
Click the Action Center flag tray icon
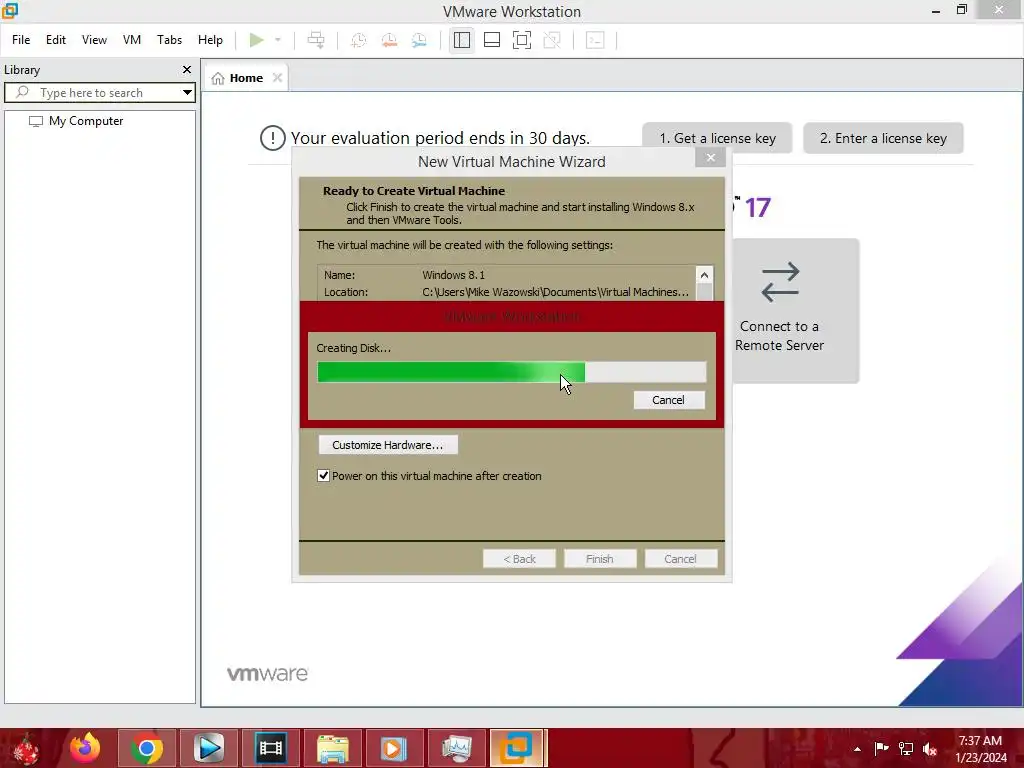pyautogui.click(x=881, y=748)
